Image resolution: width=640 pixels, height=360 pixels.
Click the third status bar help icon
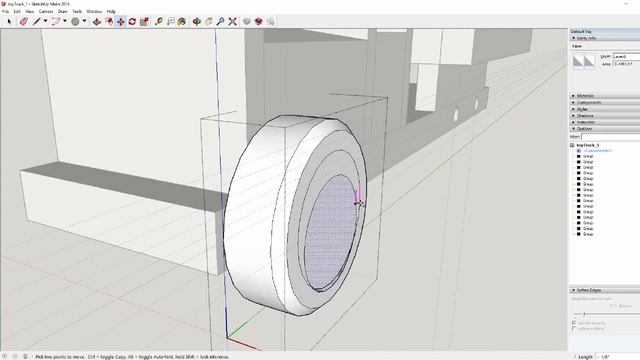[x=25, y=356]
